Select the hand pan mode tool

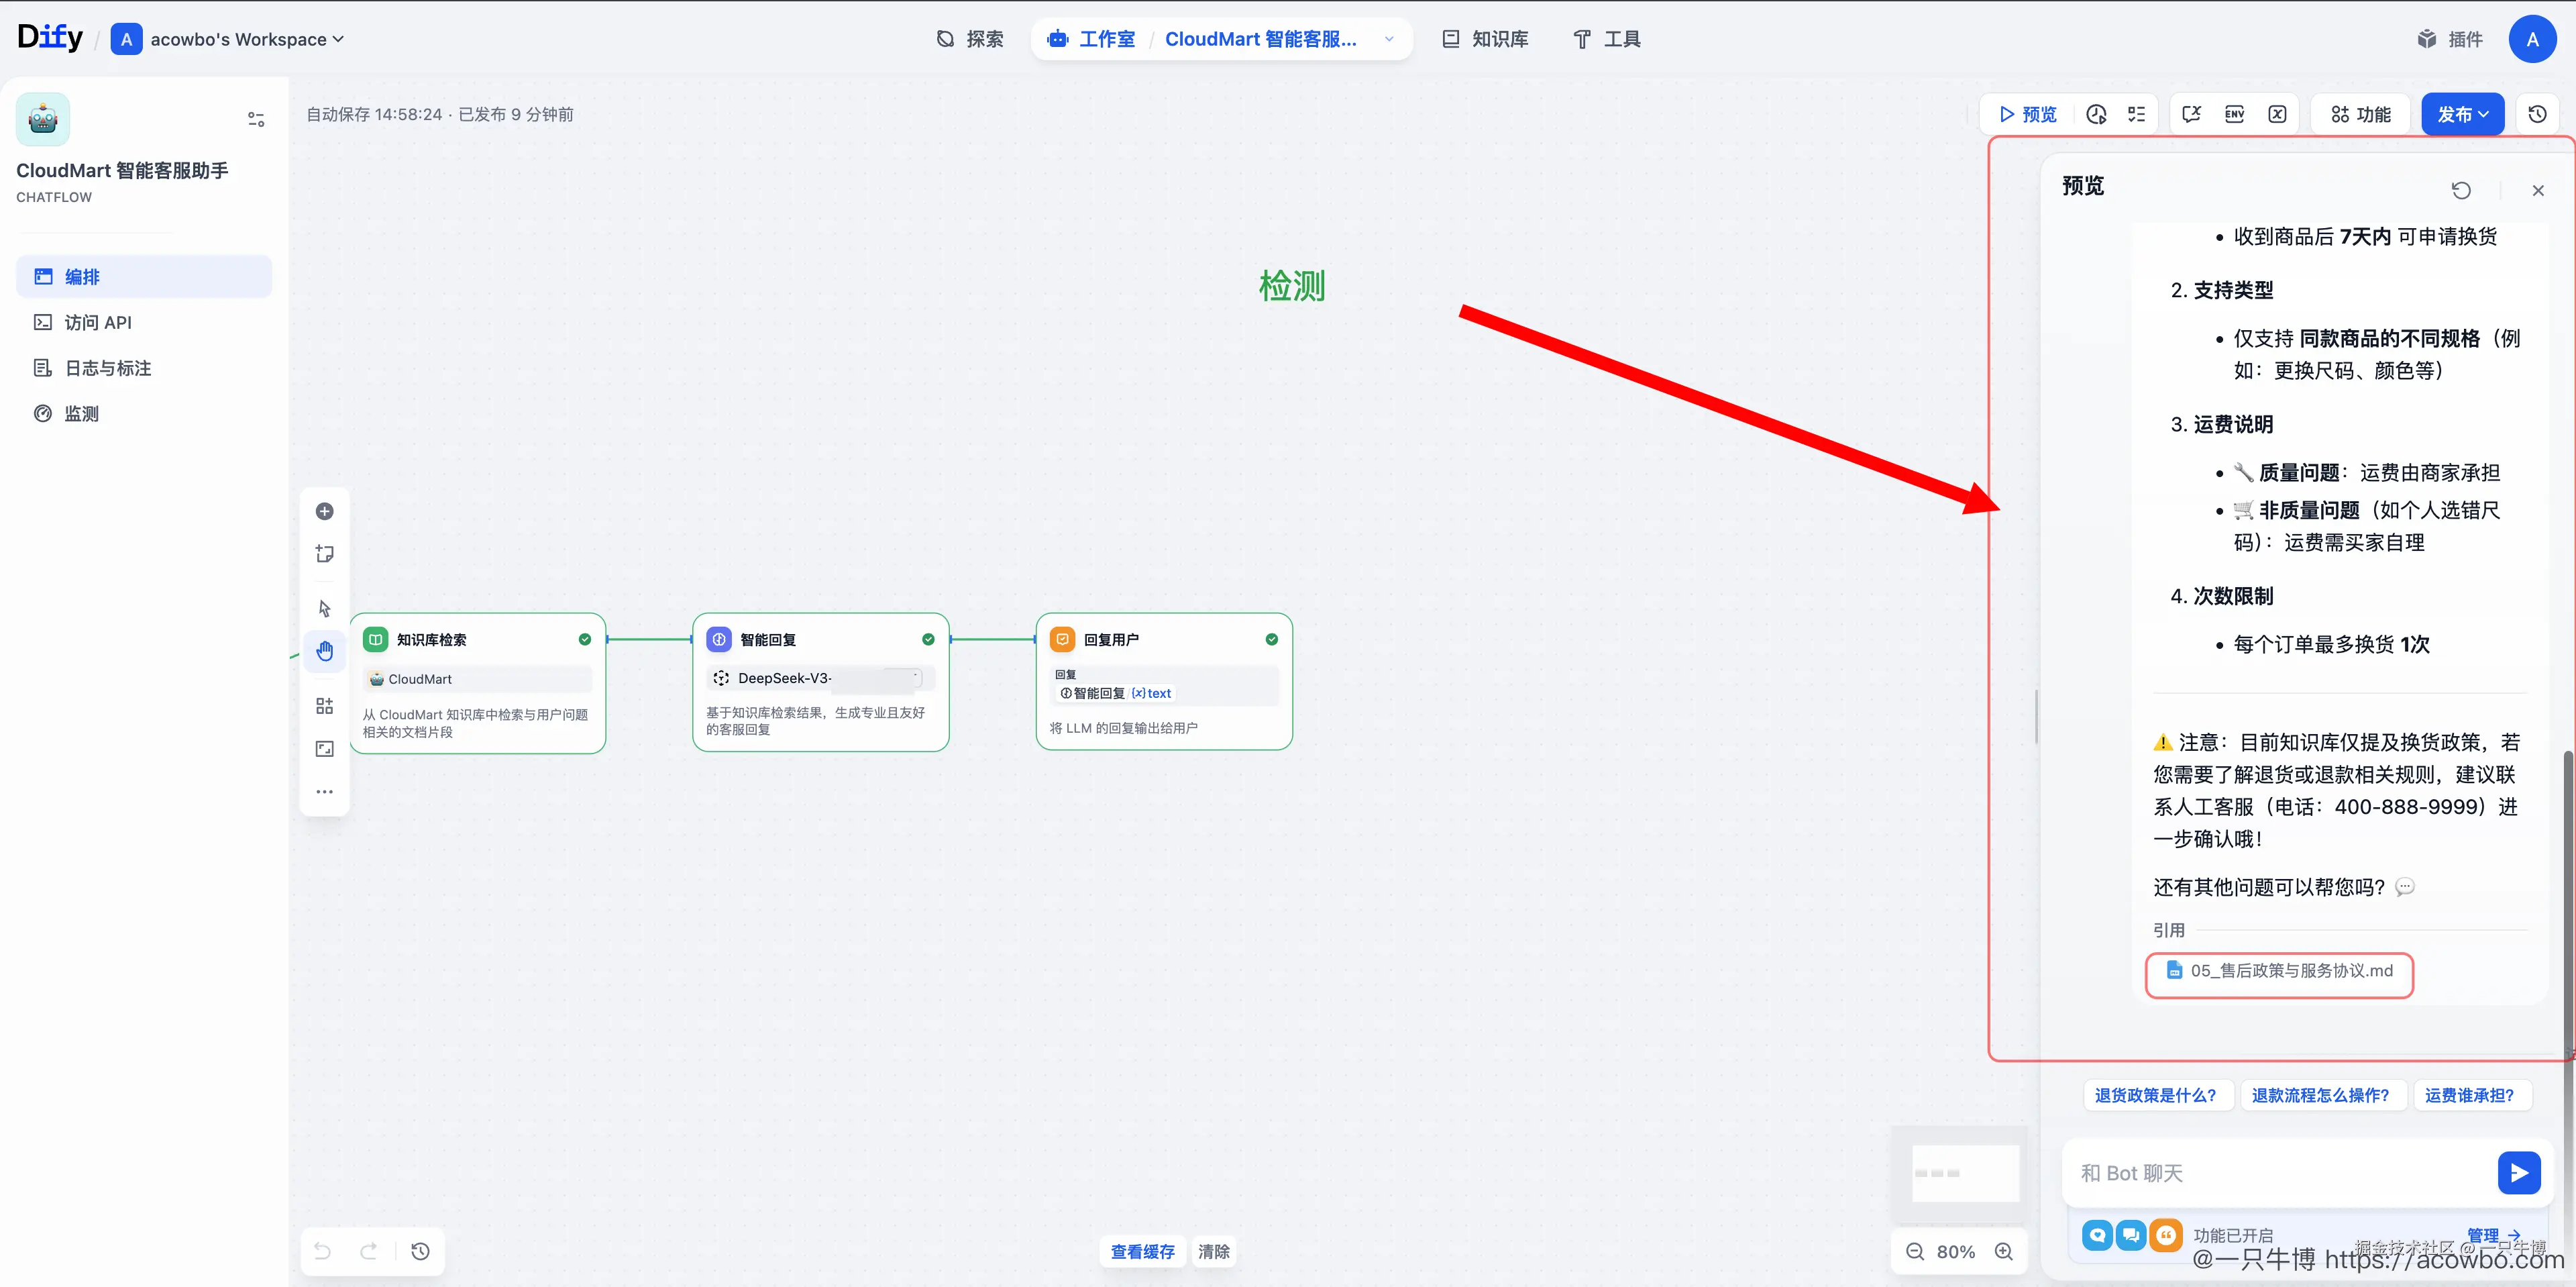[x=325, y=651]
